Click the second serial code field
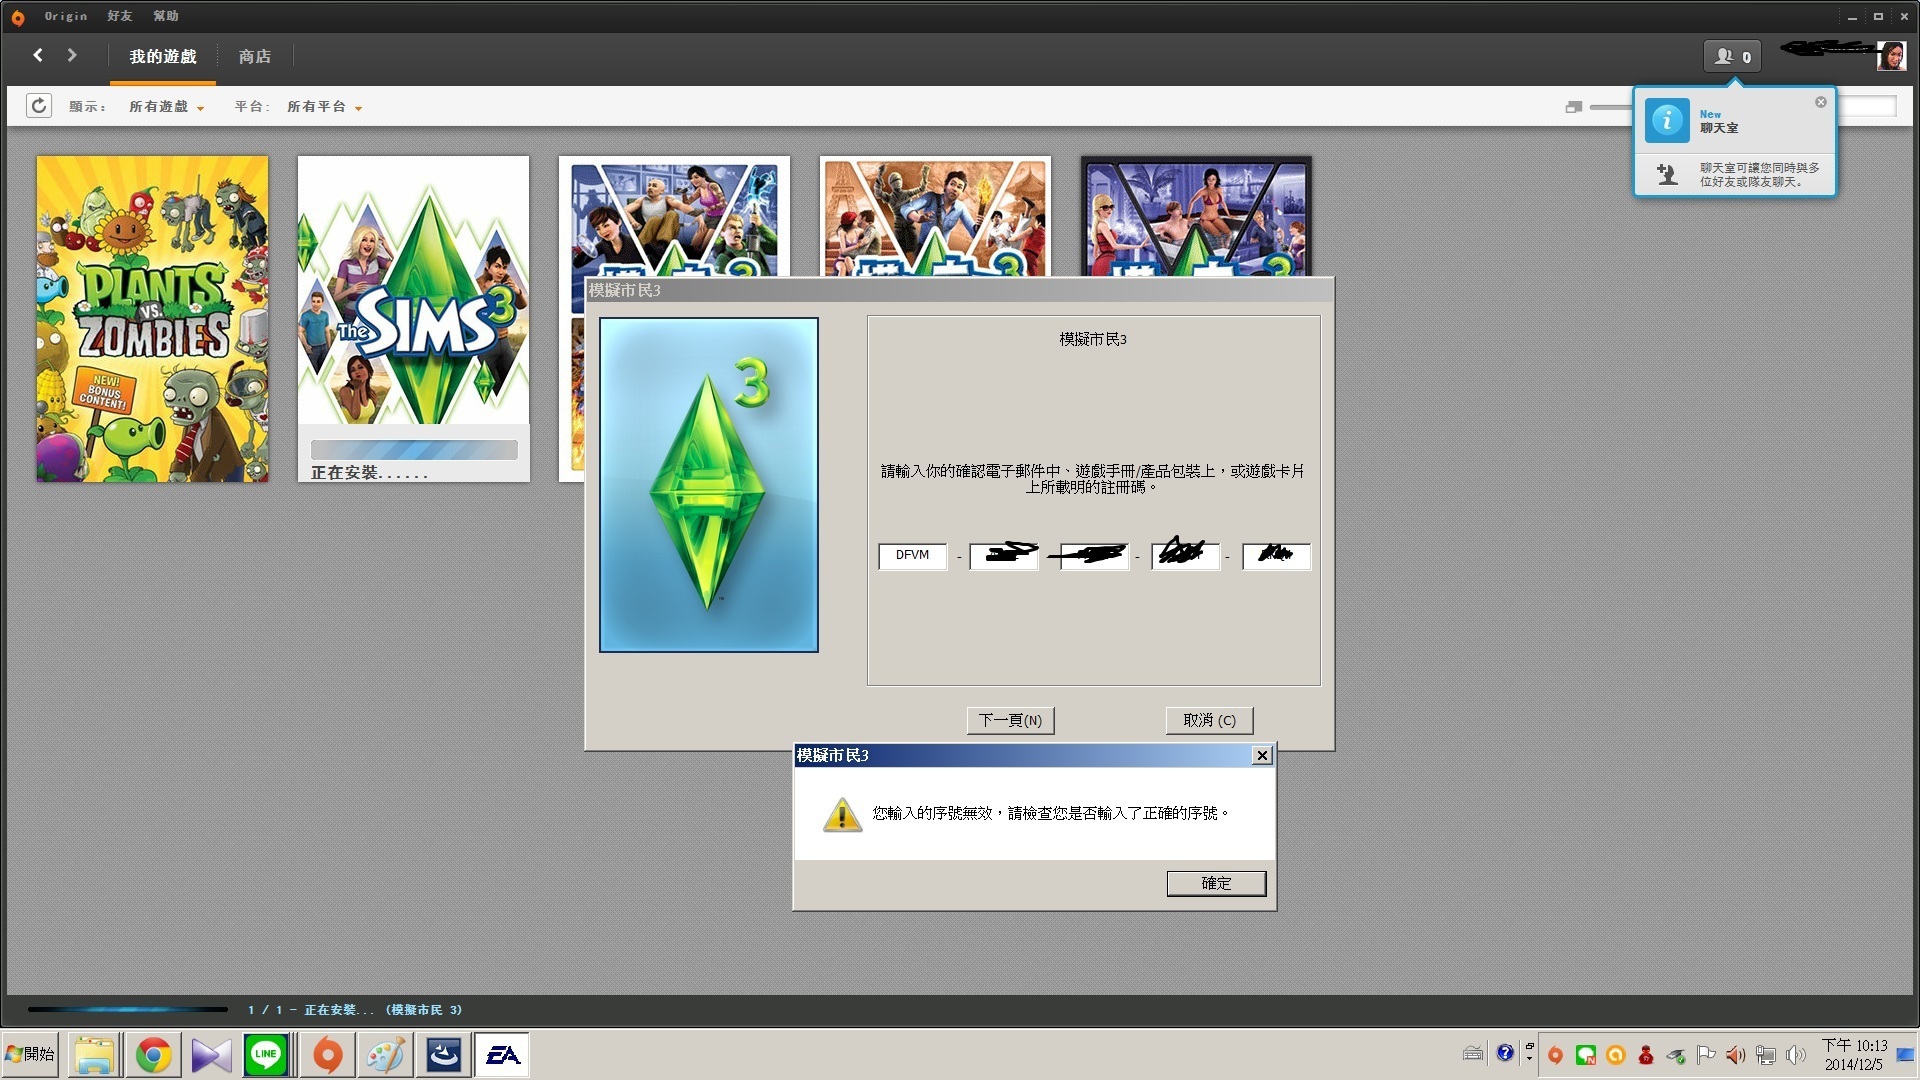Viewport: 1920px width, 1080px height. 1004,556
